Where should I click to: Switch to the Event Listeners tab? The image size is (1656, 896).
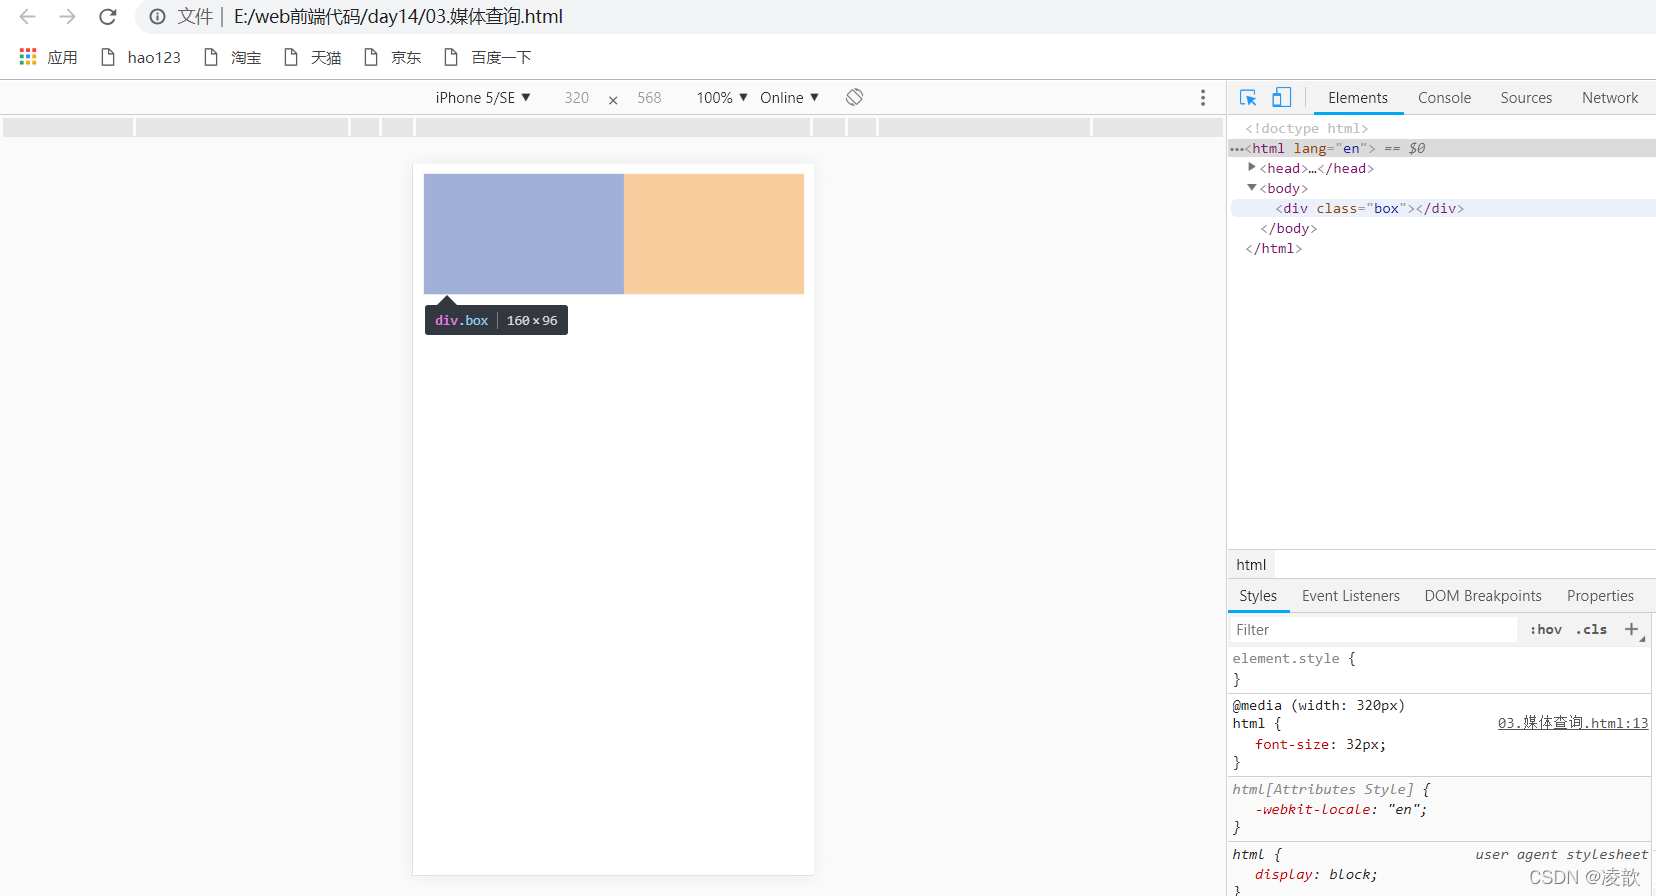pyautogui.click(x=1350, y=595)
